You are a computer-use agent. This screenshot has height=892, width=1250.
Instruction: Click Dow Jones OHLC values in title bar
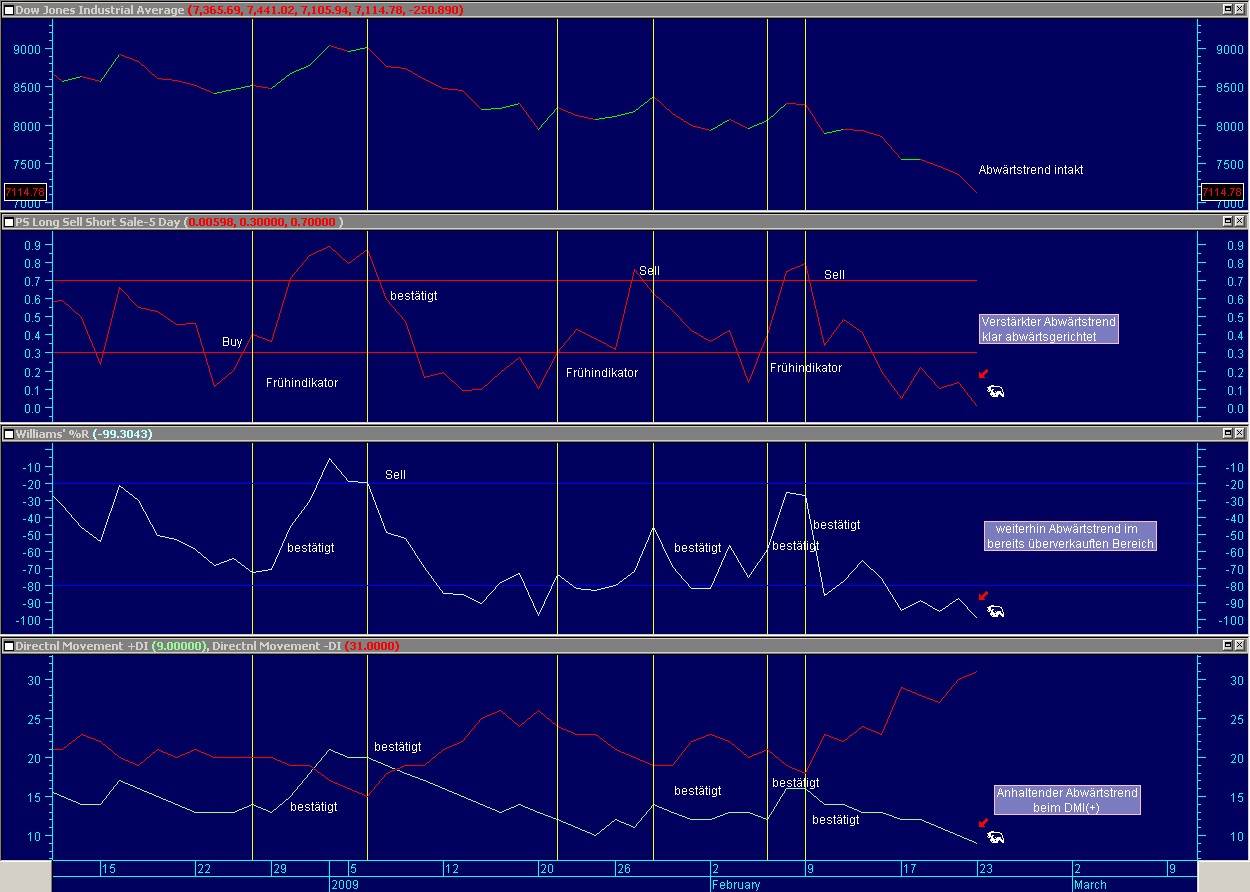click(x=325, y=9)
